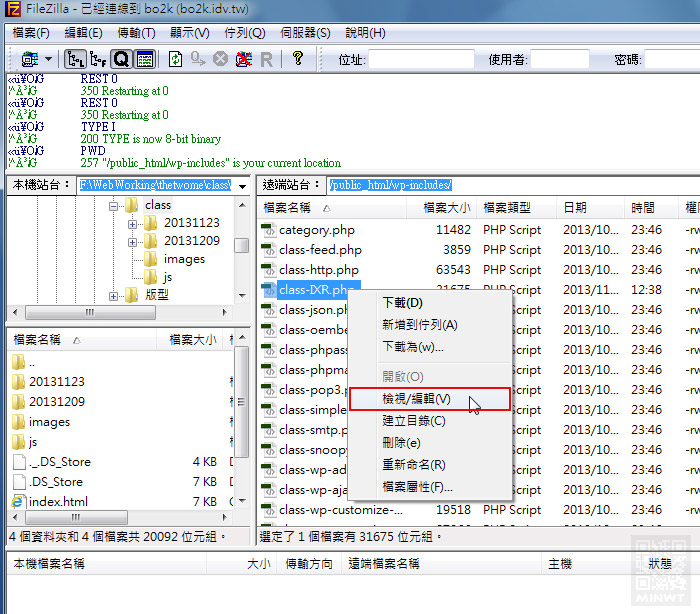Select js folder icon in local list

[x=18, y=442]
